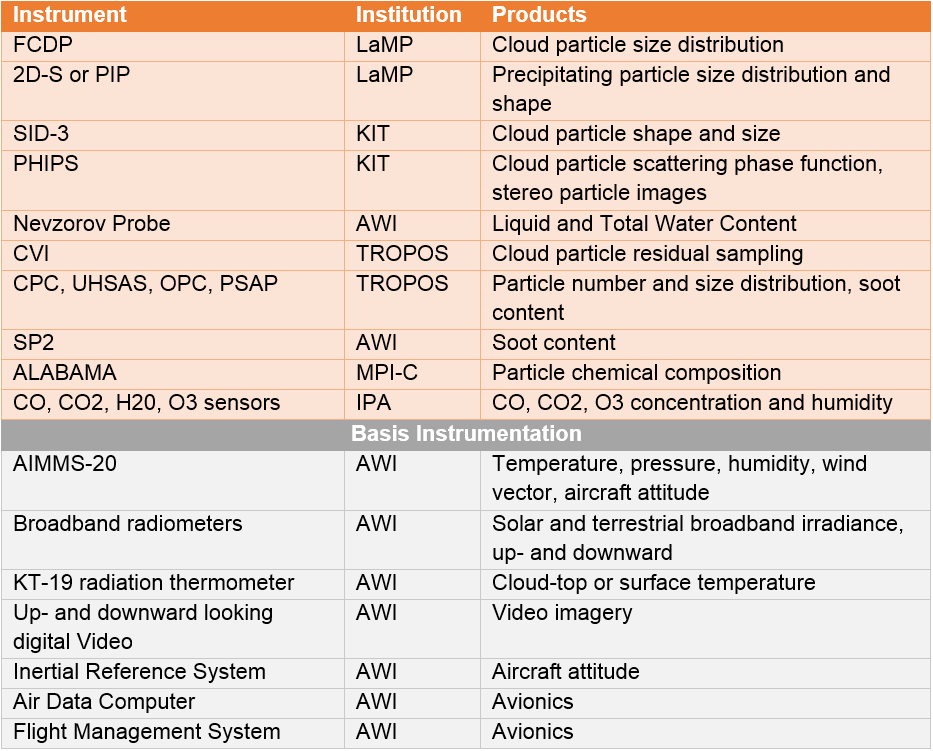
Task: Select the FCDP instrument cell
Action: tap(43, 45)
